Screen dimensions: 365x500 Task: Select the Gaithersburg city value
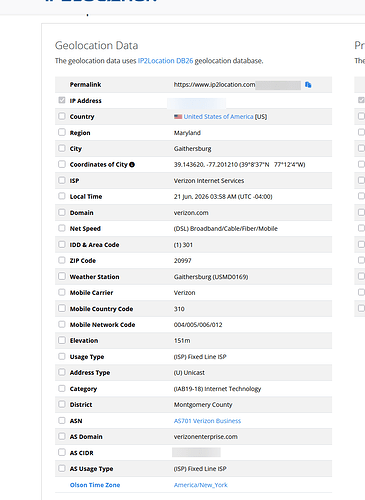tap(192, 149)
